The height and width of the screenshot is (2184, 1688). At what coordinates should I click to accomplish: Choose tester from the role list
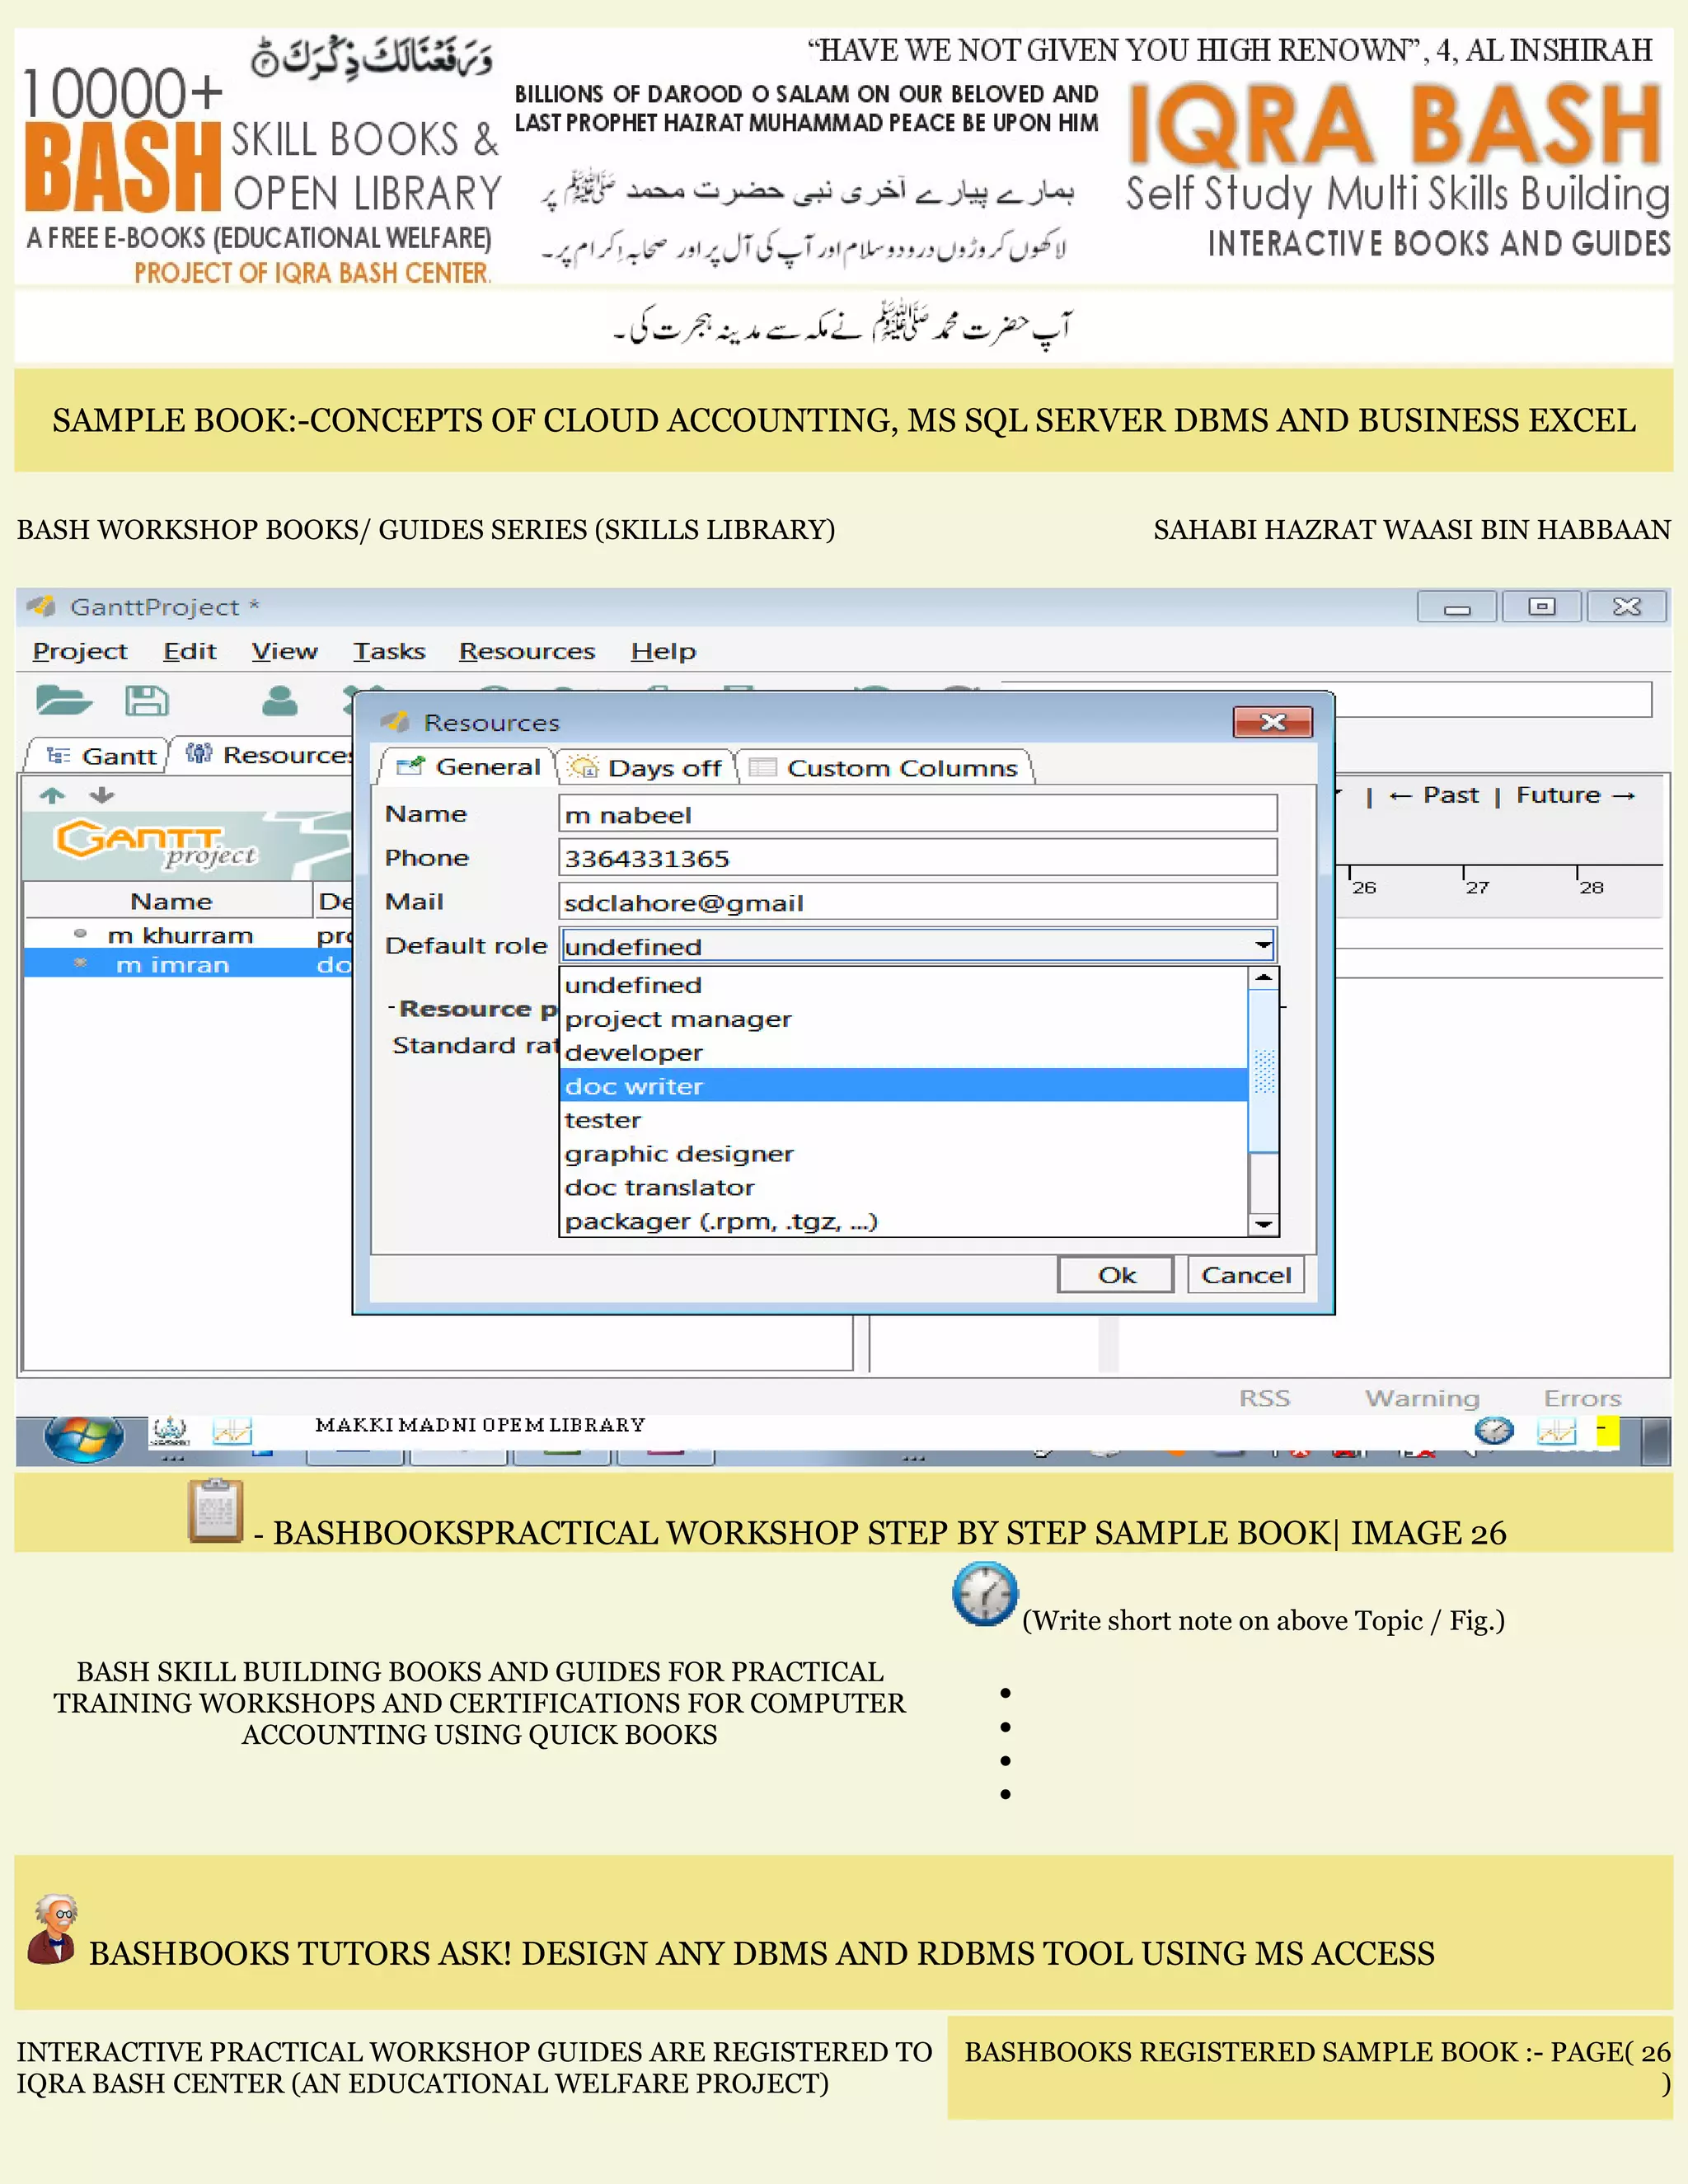(x=904, y=1120)
